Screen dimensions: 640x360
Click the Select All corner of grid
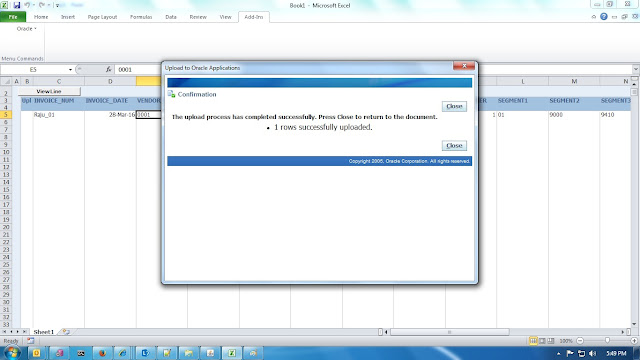click(x=6, y=81)
